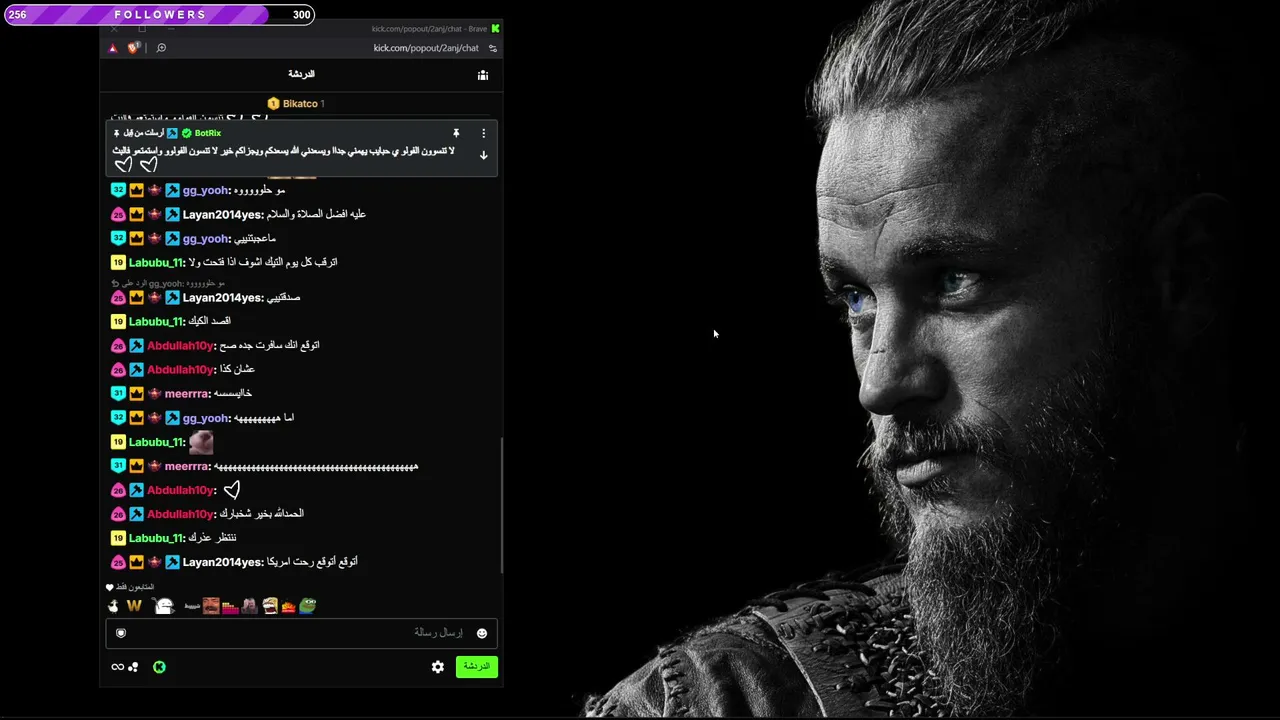Insert the facepalm emote
The image size is (1280, 720).
coord(249,605)
